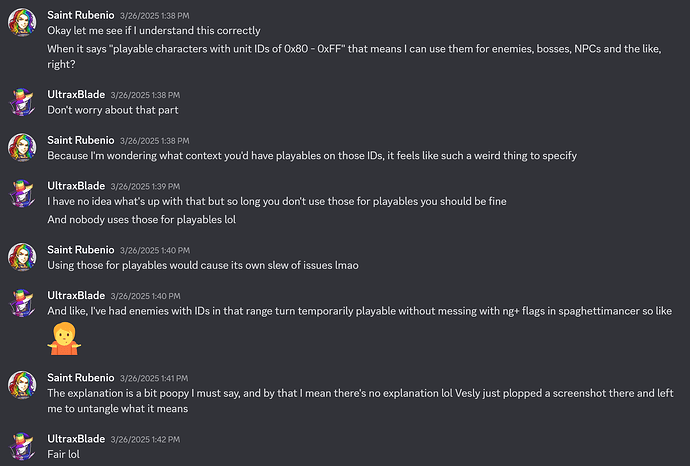The width and height of the screenshot is (690, 466).
Task: Click Saint Rubenio's avatar on the 1:40 PM message
Action: click(23, 256)
